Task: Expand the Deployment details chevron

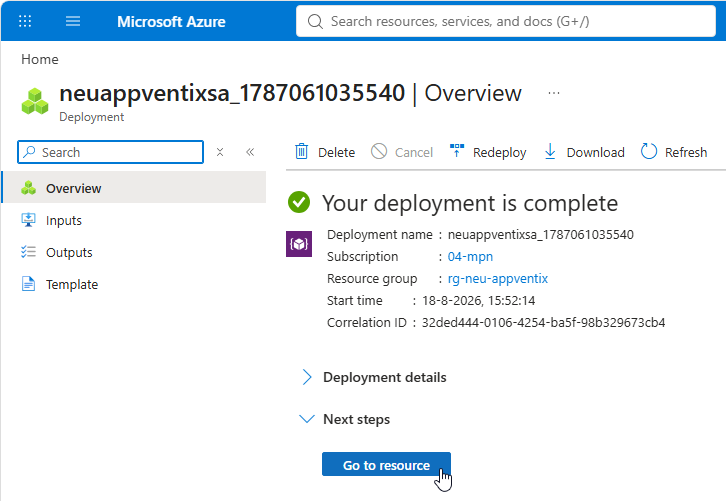Action: click(307, 377)
